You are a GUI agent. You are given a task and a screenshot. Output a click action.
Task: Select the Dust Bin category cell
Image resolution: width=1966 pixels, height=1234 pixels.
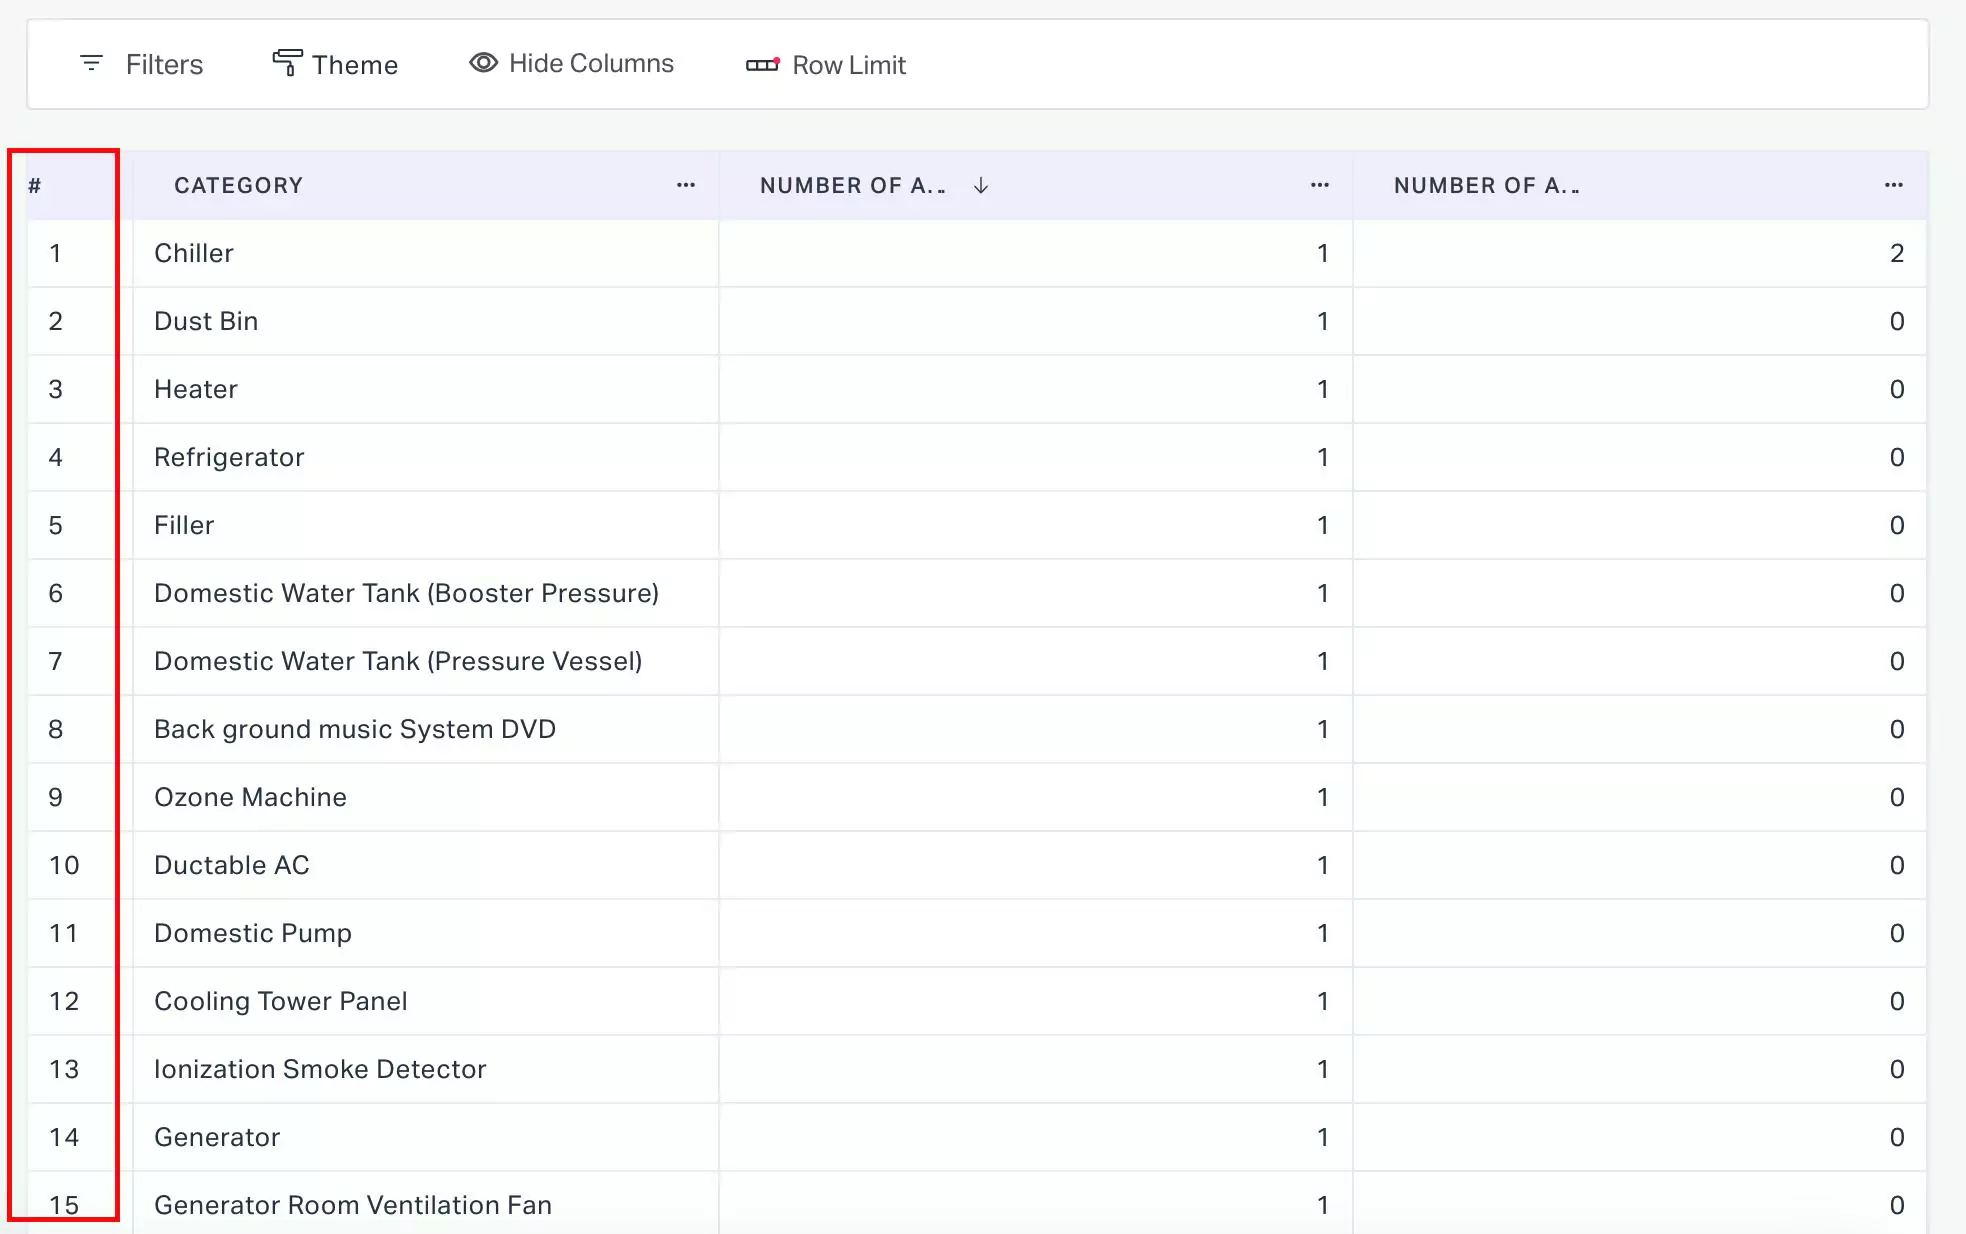pyautogui.click(x=206, y=321)
